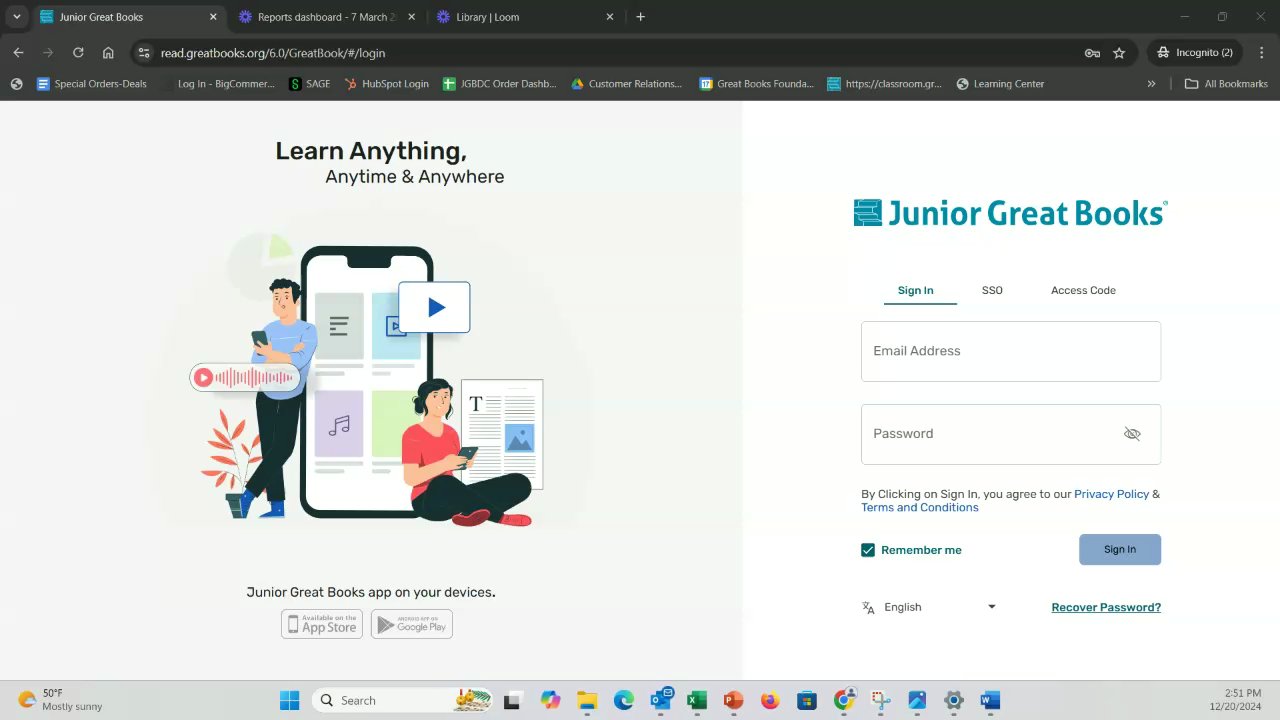Open the classroom.gr bookmark

coord(884,84)
